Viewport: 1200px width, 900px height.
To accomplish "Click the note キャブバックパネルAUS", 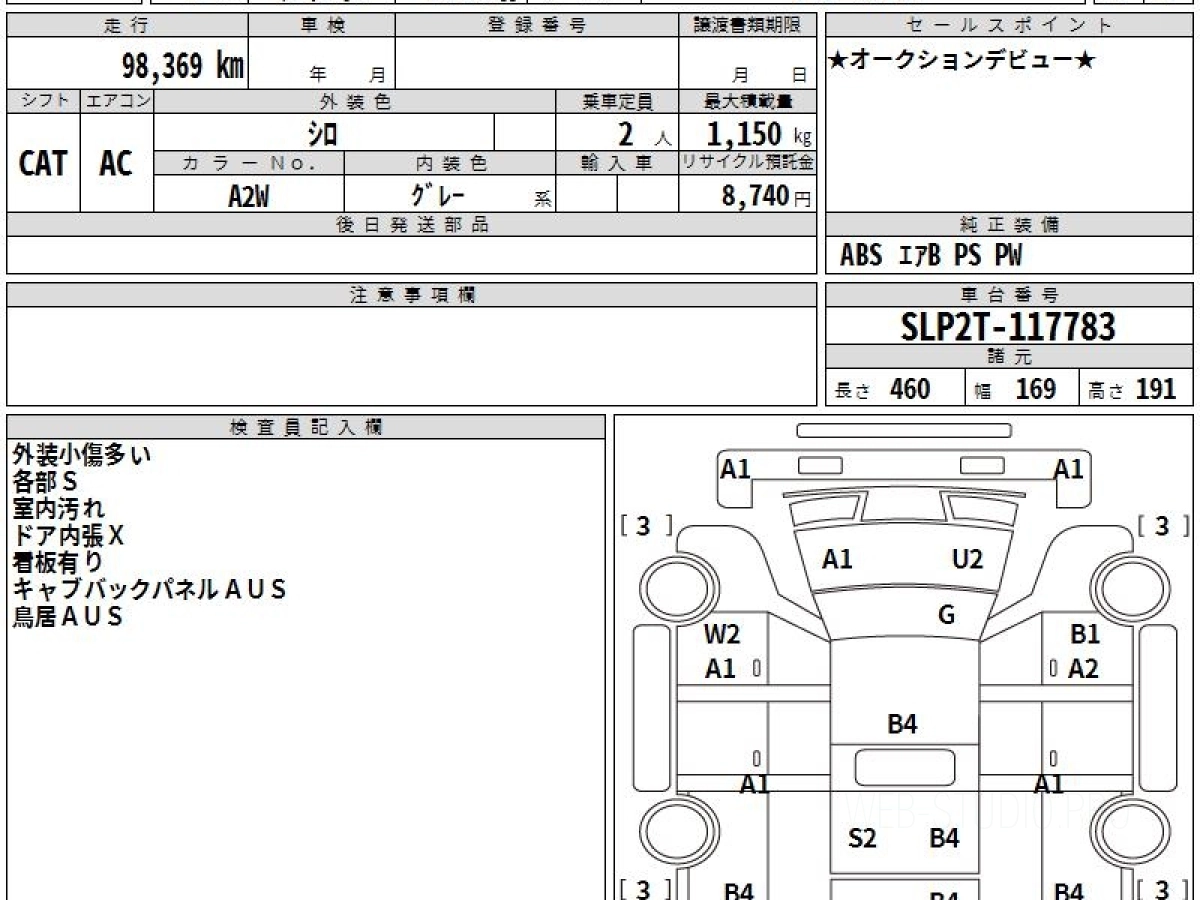I will tap(149, 589).
